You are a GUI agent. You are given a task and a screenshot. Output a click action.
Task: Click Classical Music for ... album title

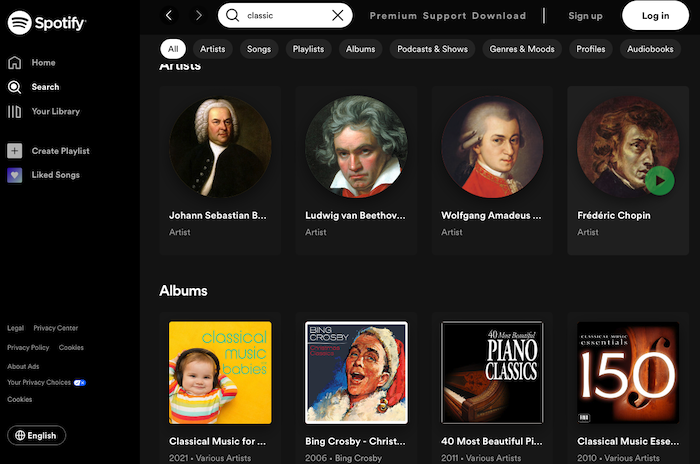217,441
